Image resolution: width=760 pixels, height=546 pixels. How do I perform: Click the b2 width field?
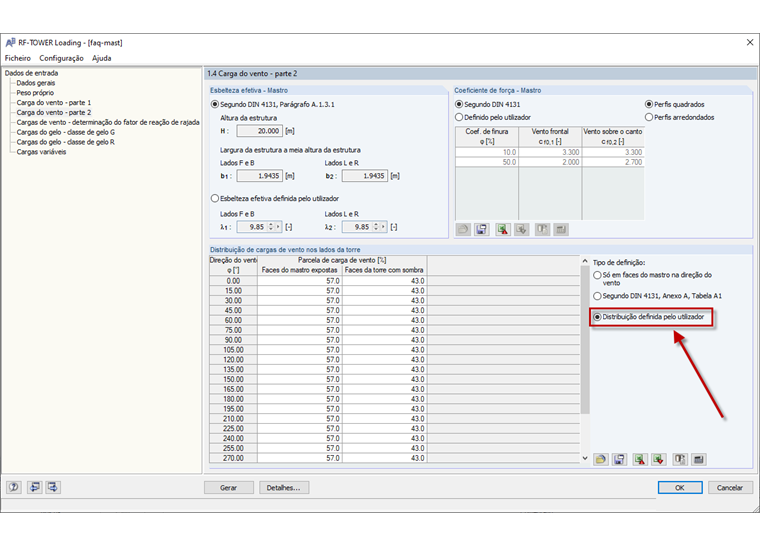click(x=364, y=176)
